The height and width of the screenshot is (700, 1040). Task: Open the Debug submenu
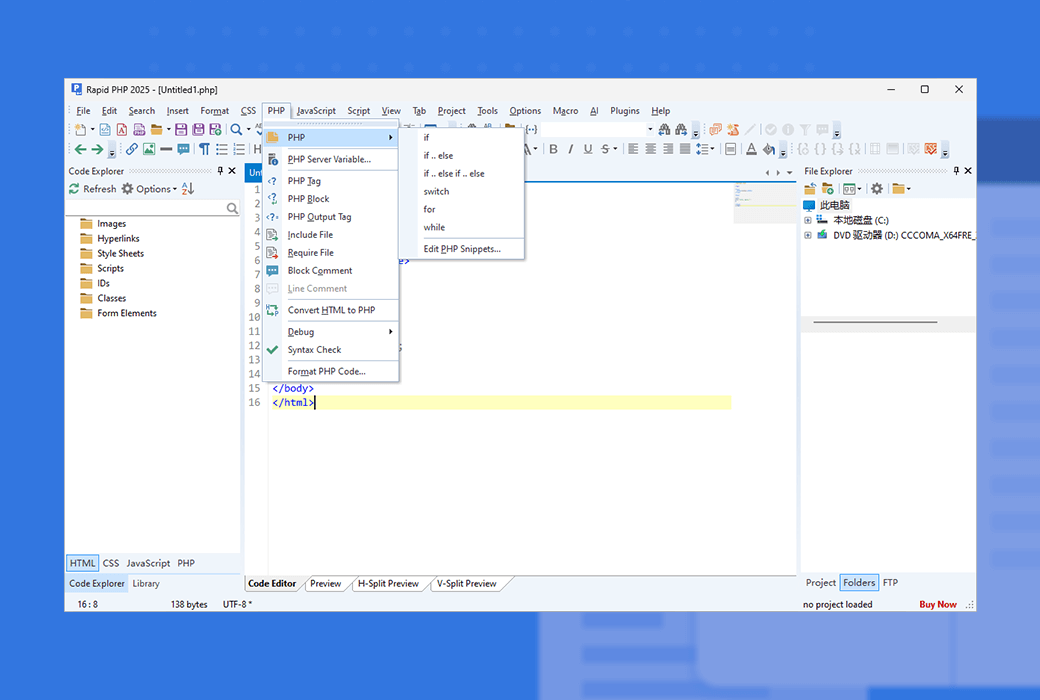pyautogui.click(x=332, y=332)
